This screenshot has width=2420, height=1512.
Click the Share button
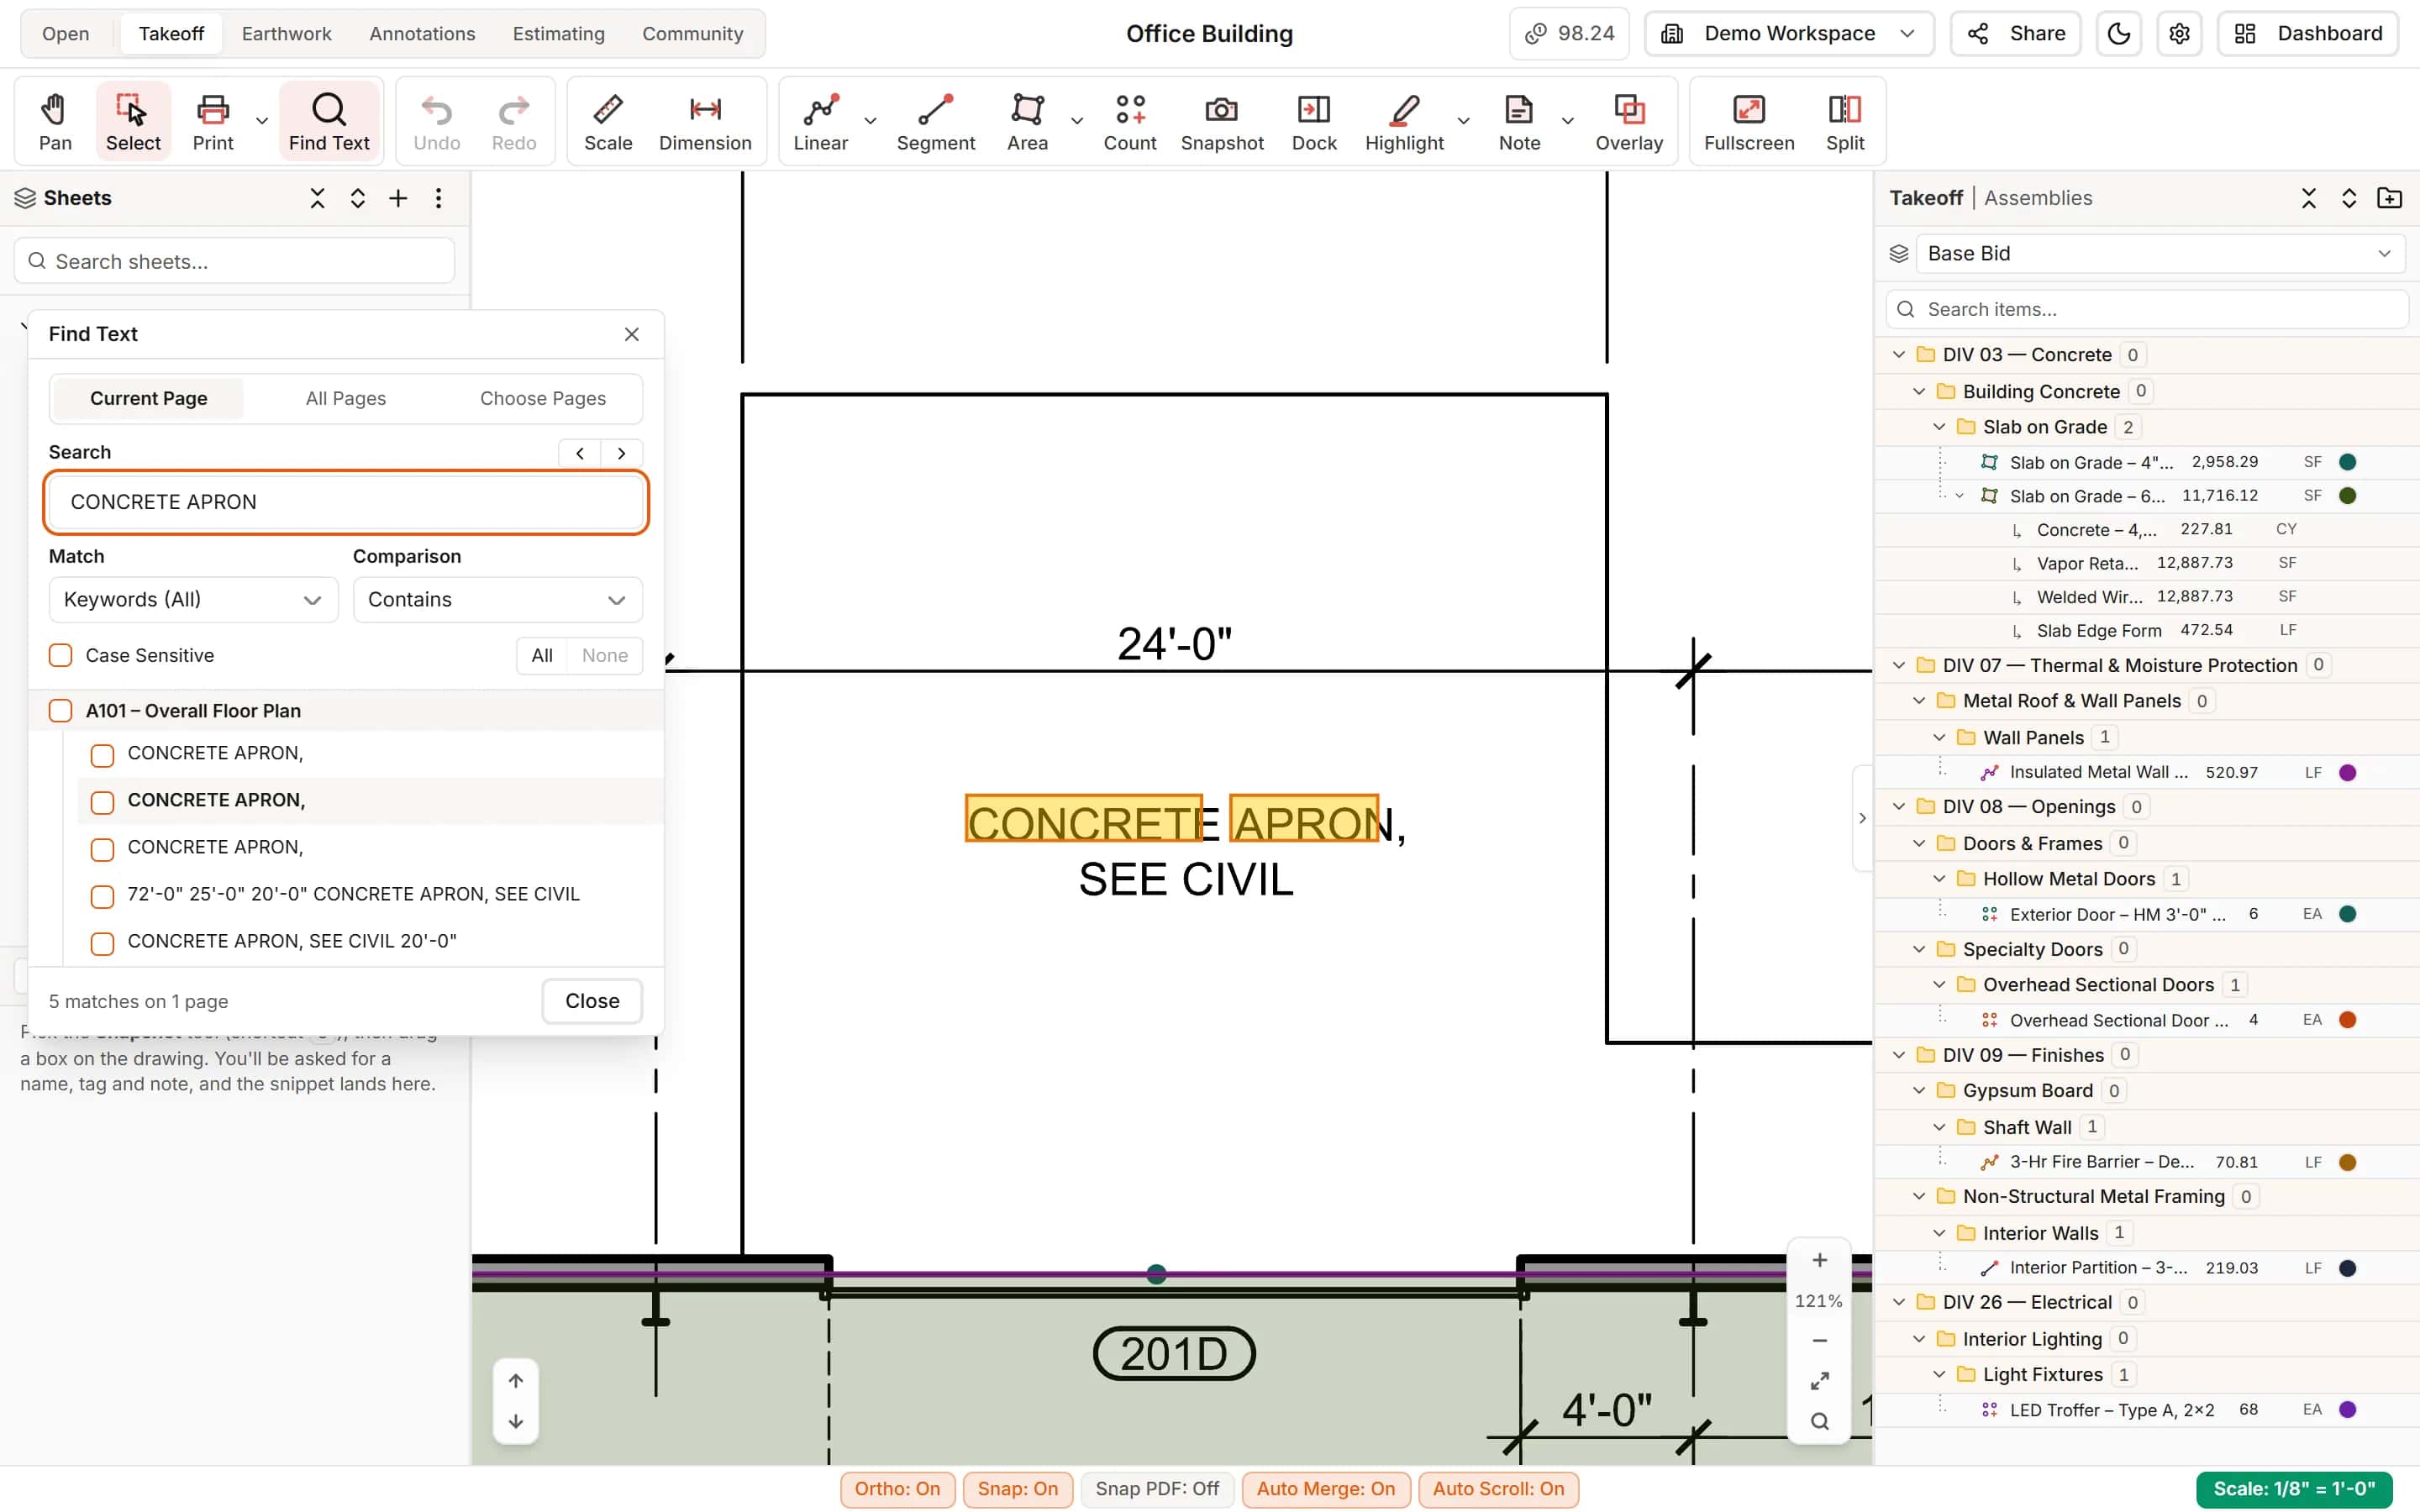tap(2015, 34)
